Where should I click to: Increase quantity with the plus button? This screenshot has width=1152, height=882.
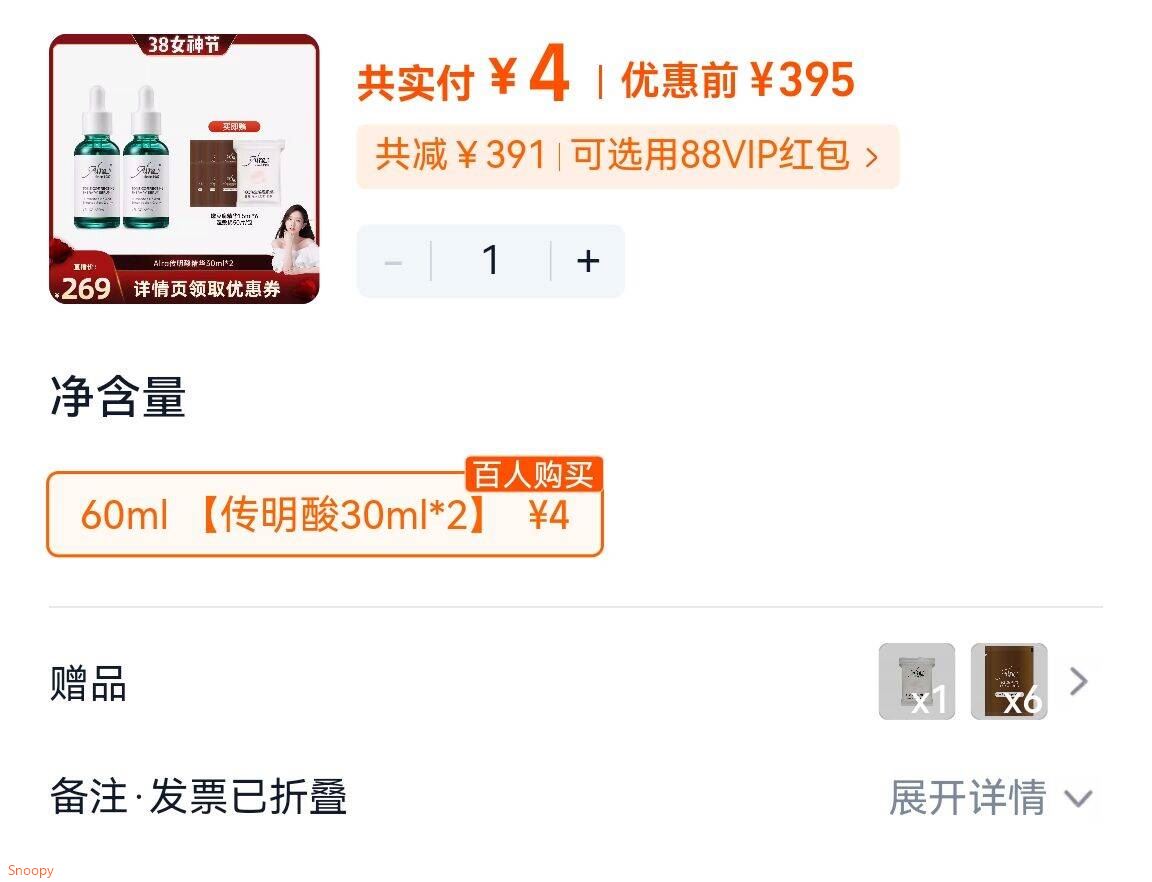588,261
